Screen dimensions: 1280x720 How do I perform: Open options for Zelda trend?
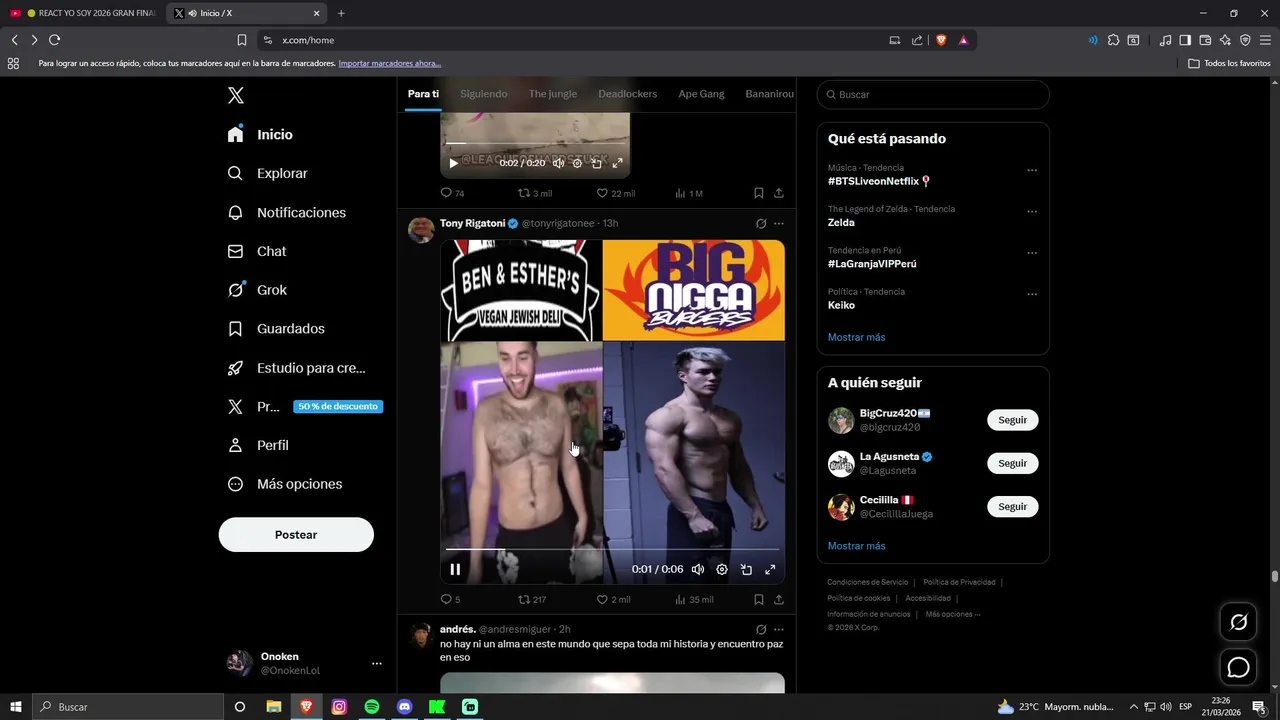tap(1032, 212)
